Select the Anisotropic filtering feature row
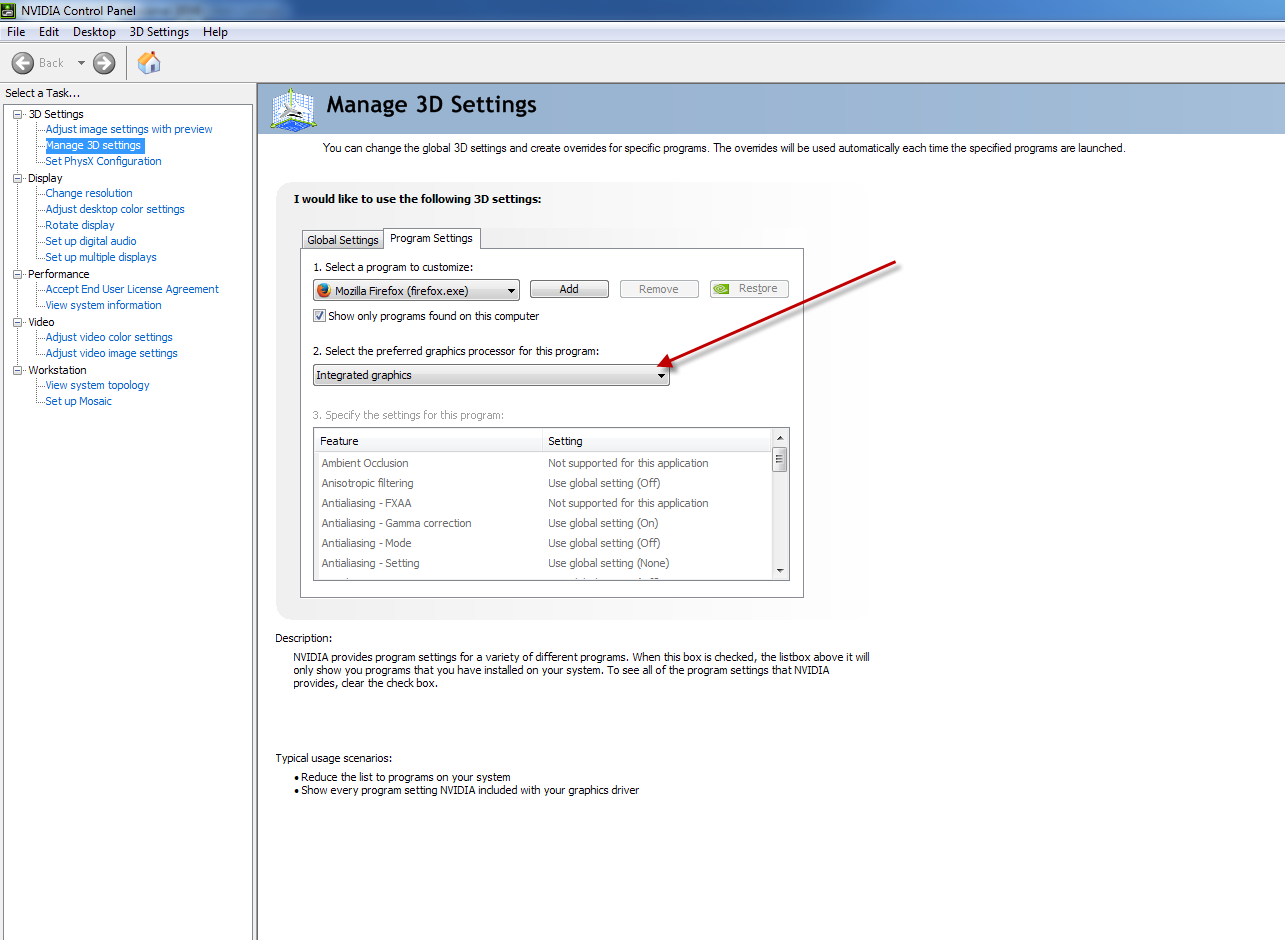 543,483
